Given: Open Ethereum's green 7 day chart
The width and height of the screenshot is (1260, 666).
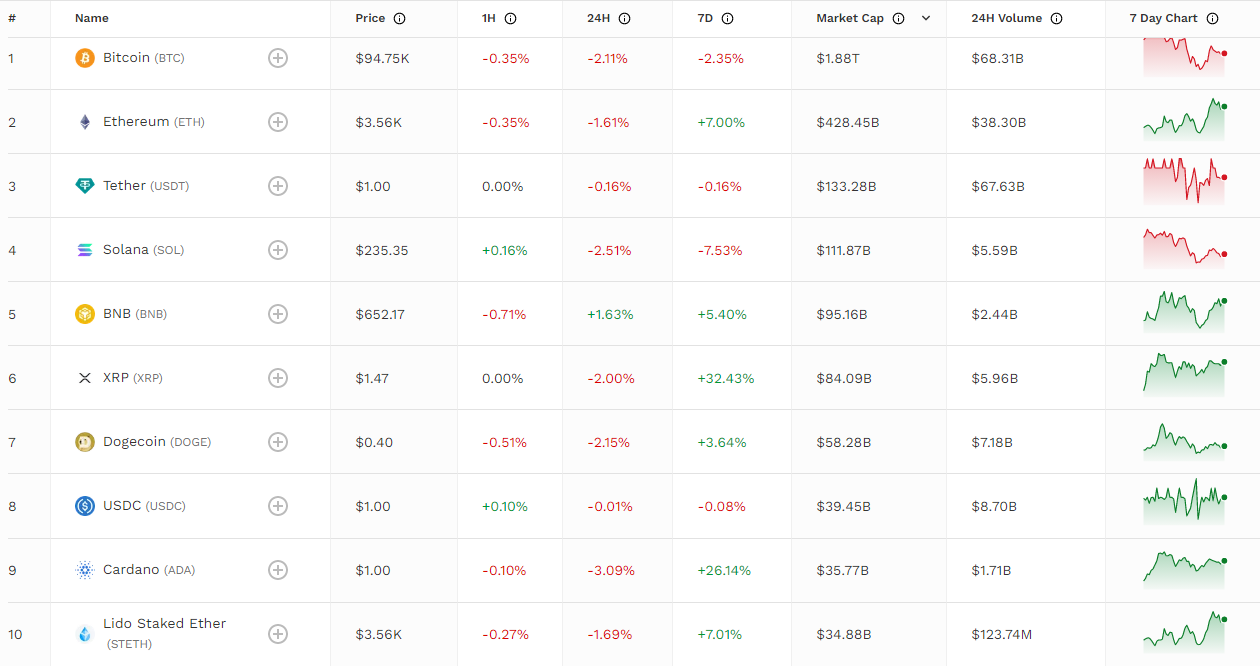Looking at the screenshot, I should pyautogui.click(x=1185, y=120).
